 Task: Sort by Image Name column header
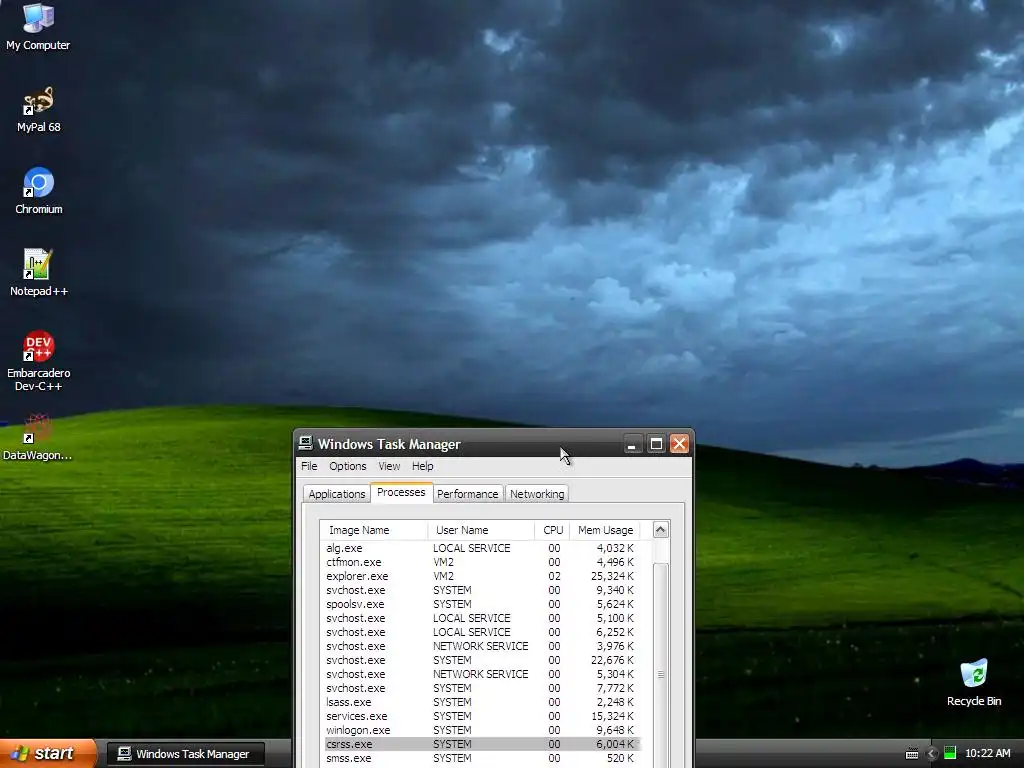pyautogui.click(x=374, y=530)
